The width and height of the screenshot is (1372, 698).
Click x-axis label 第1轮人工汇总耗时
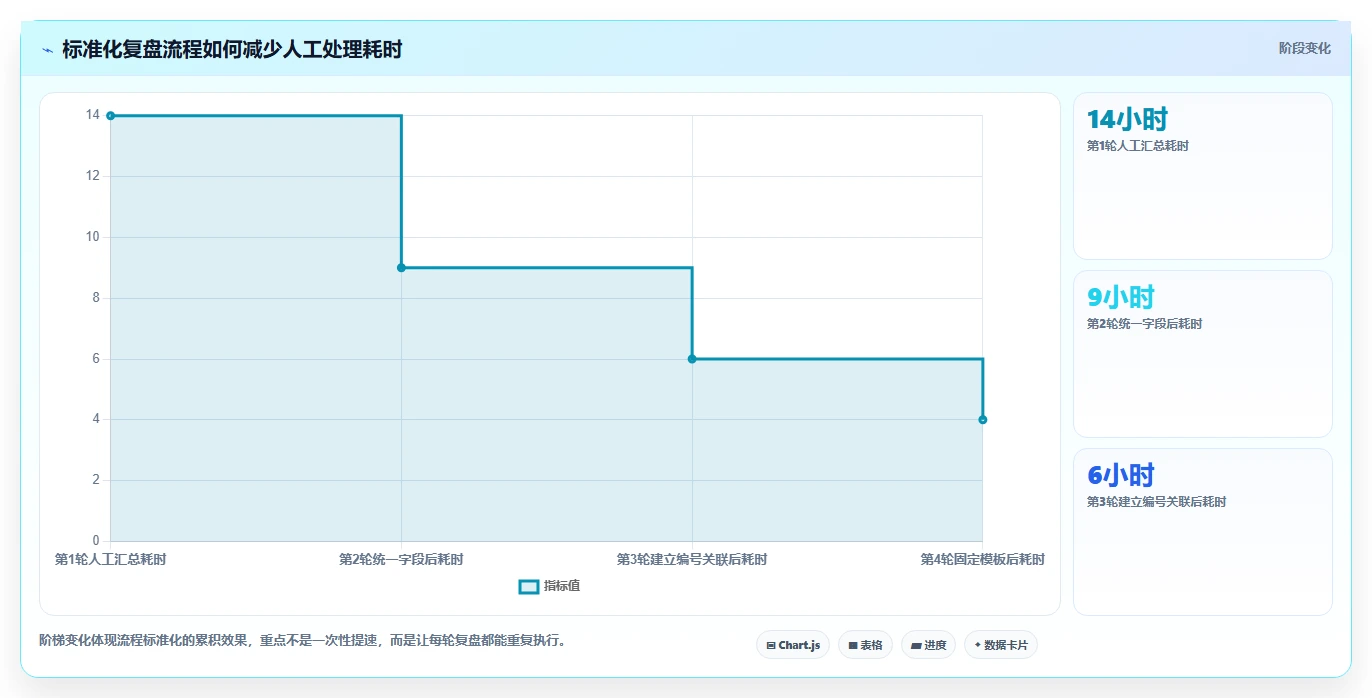[110, 560]
